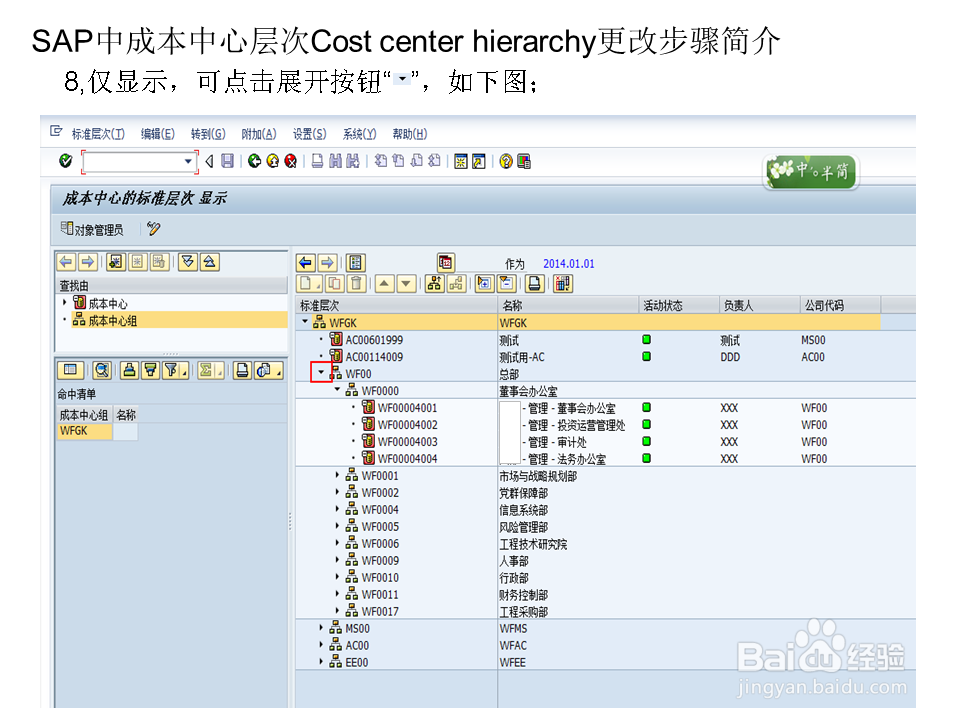Open the command field dropdown arrow

(x=188, y=162)
